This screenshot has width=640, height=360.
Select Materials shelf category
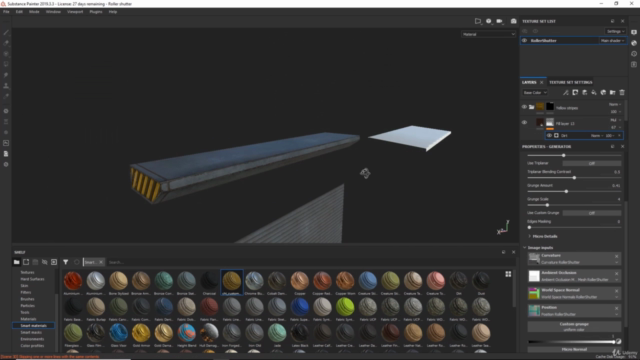(29, 319)
